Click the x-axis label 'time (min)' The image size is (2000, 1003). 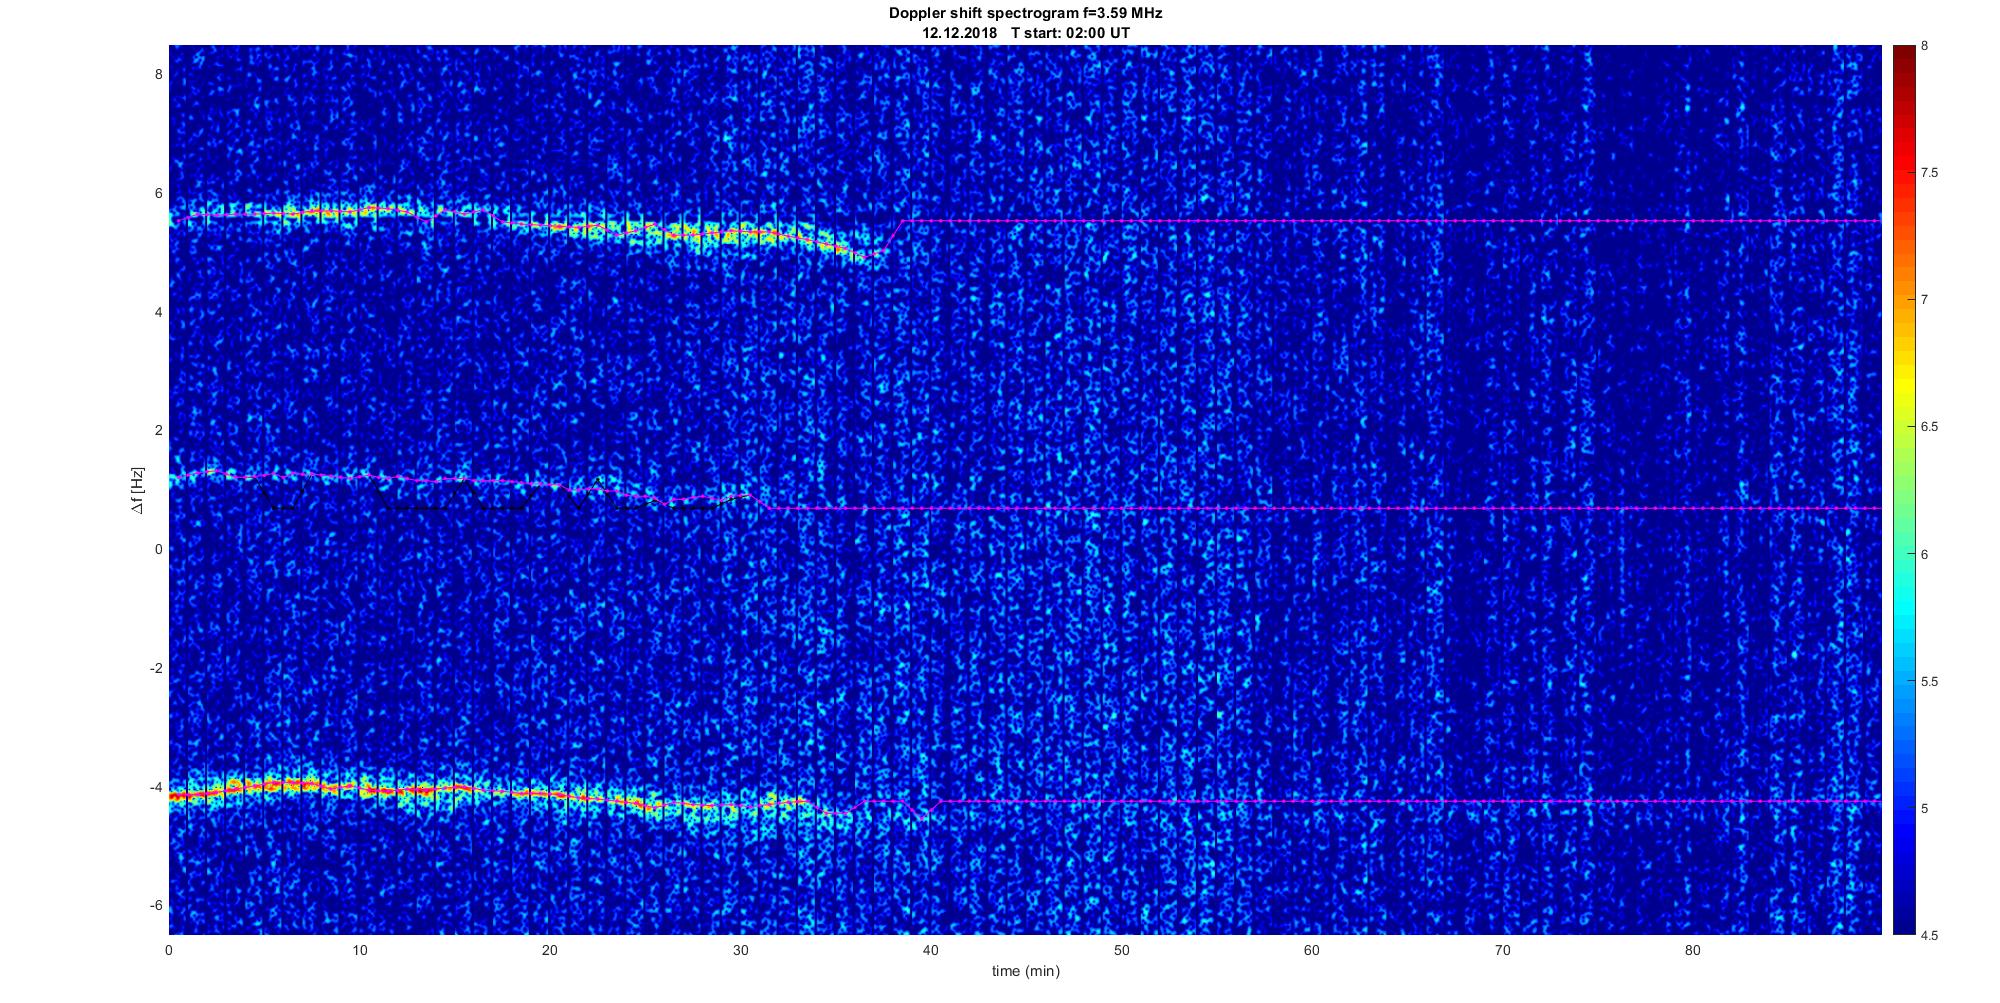[1026, 971]
